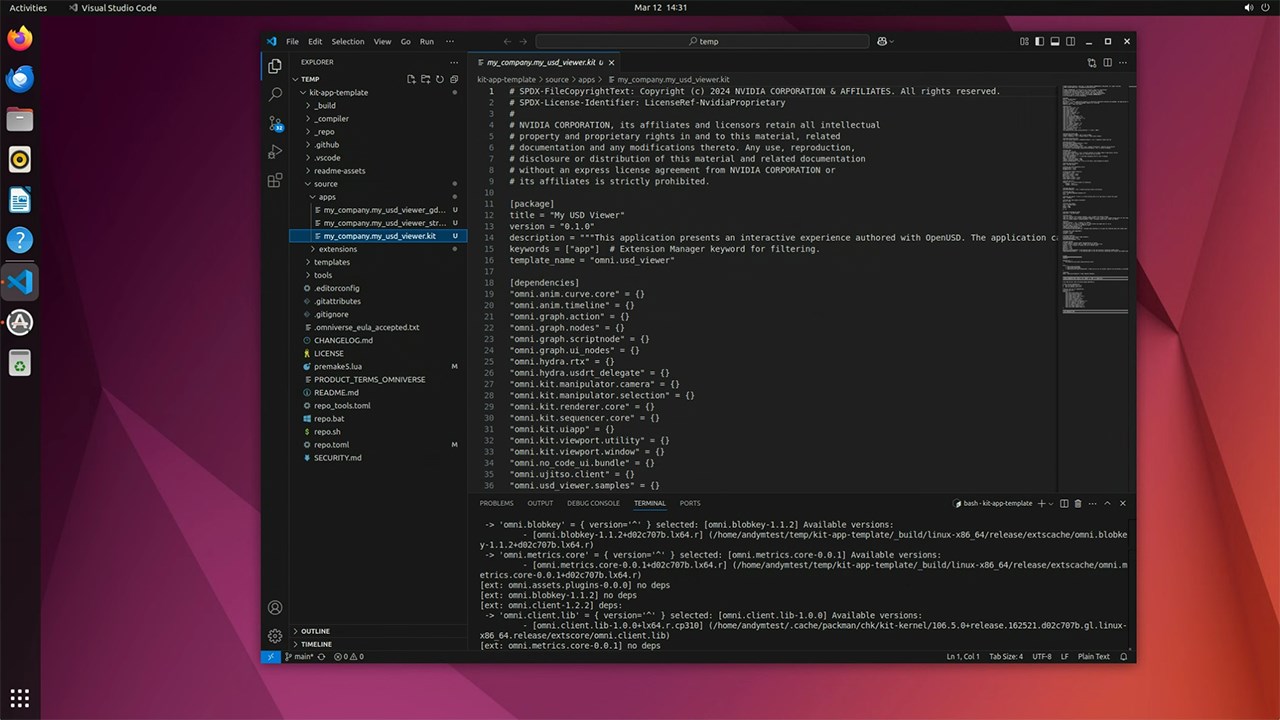Click the editor minimap code overview

1097,200
